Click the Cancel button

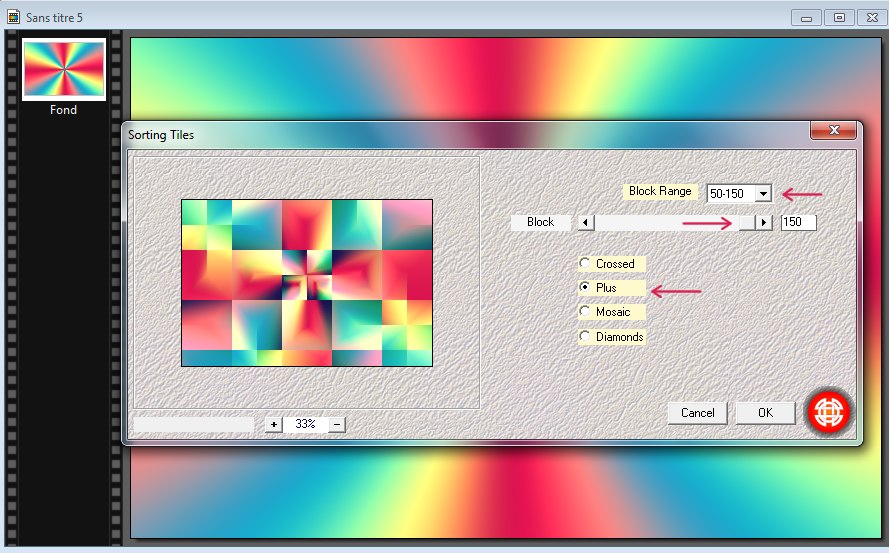[697, 413]
